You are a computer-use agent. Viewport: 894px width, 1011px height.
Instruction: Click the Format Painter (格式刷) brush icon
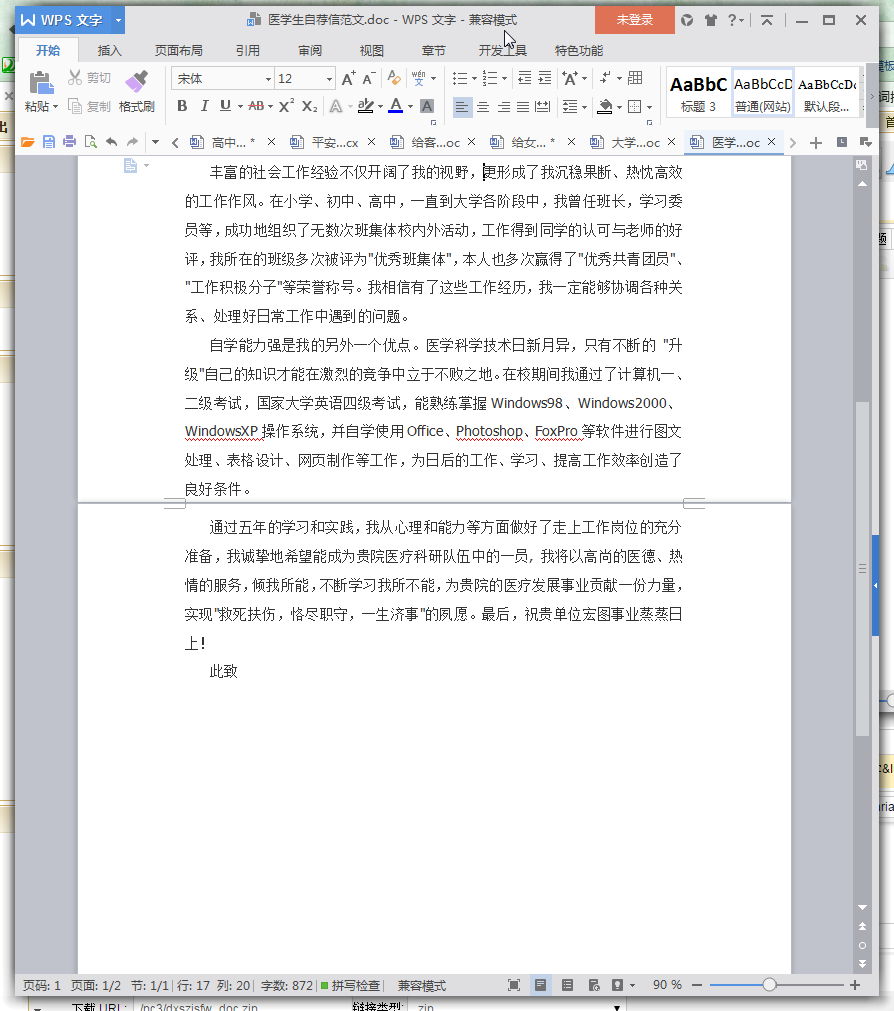click(x=137, y=82)
